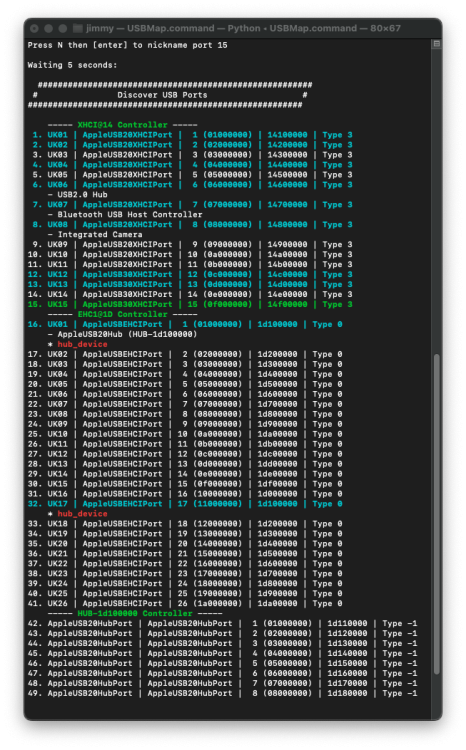Select row 42 AppleUSB20HubPort address 1d110000
This screenshot has width=466, height=750.
pos(222,624)
